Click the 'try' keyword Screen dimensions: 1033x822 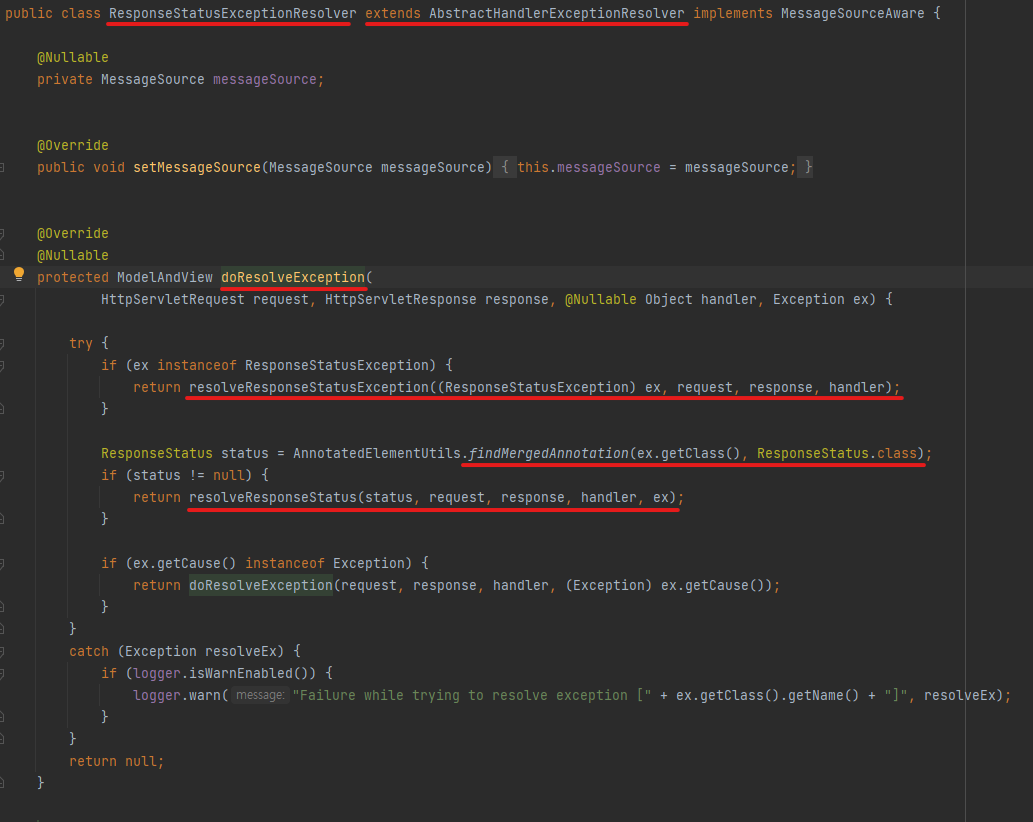pyautogui.click(x=81, y=344)
